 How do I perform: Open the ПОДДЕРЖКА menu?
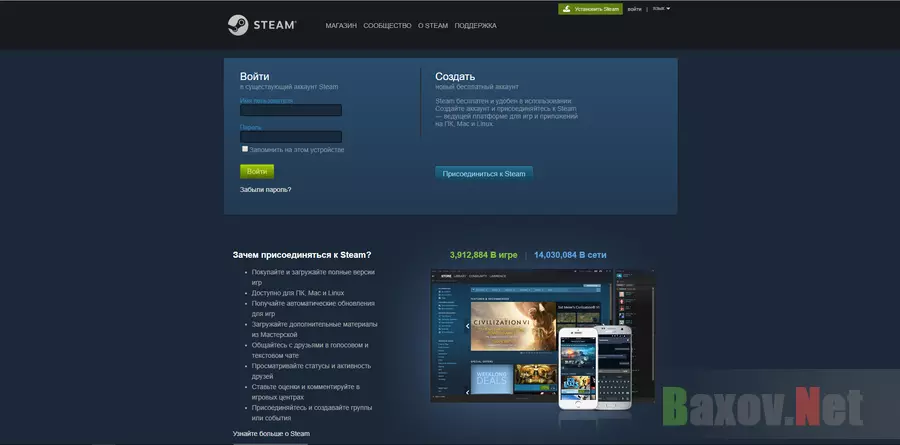pyautogui.click(x=475, y=26)
